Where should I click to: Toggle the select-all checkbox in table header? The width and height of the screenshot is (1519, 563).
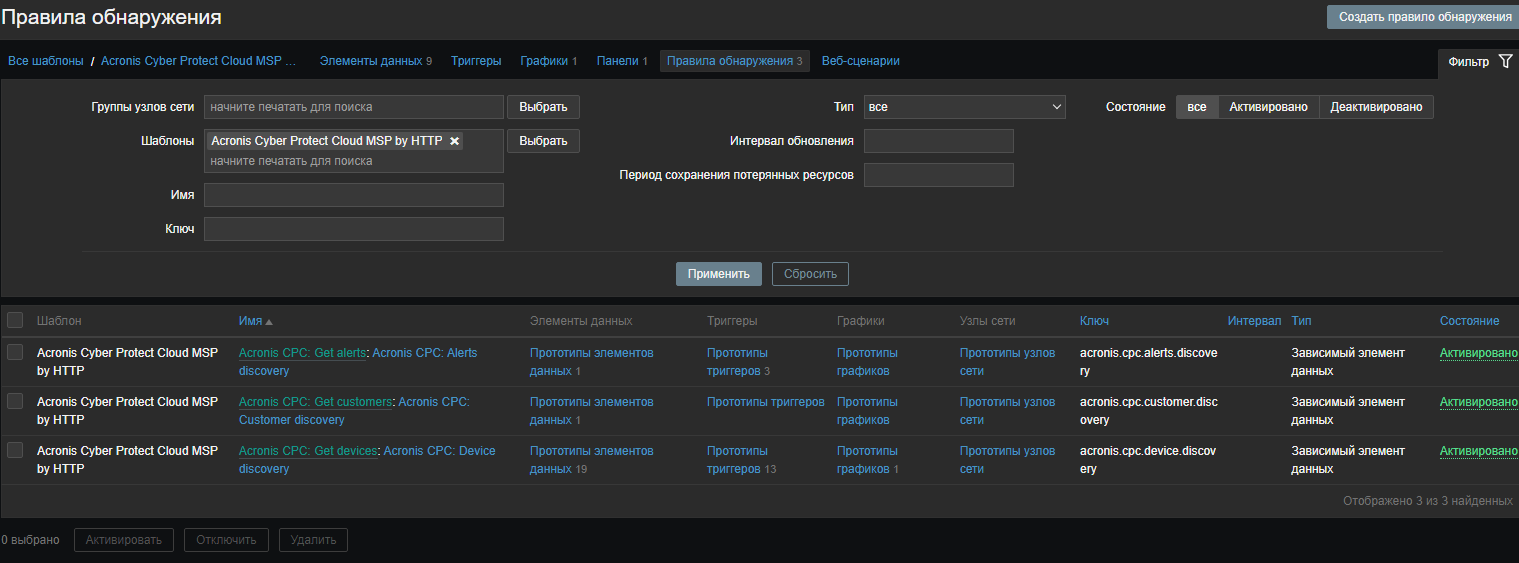[x=15, y=320]
